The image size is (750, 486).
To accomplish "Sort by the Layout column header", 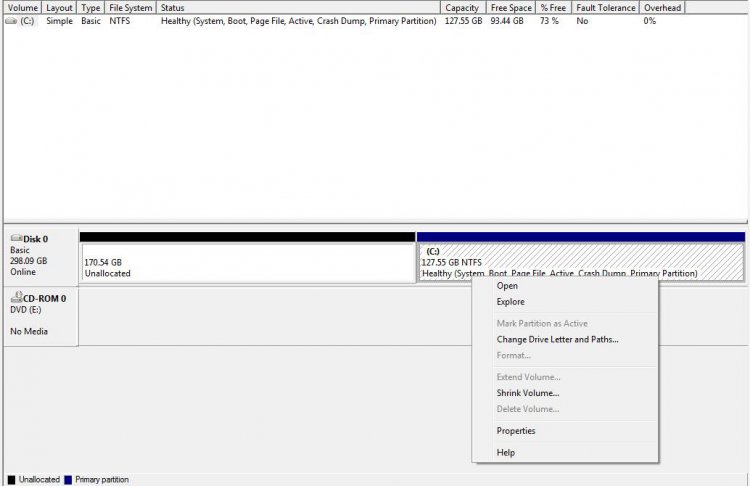I will 59,8.
